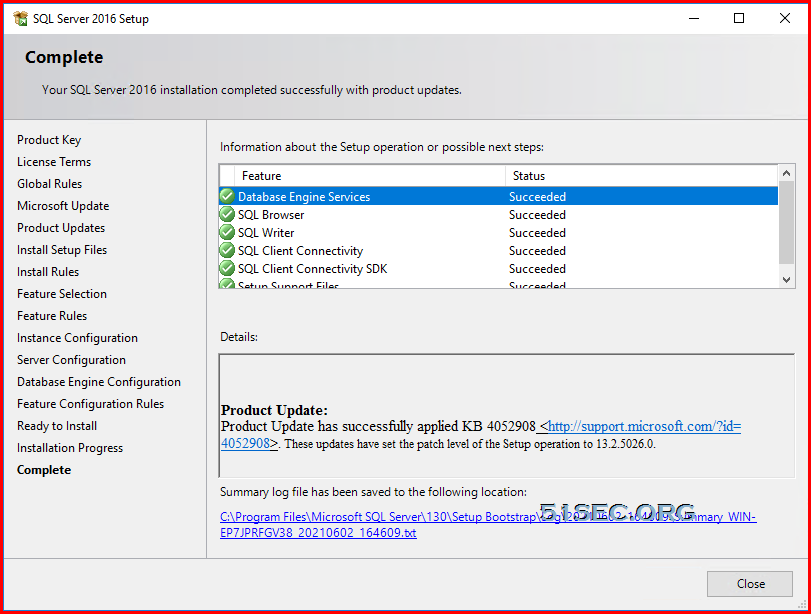Minimize the SQL Server 2016 Setup window
Image resolution: width=811 pixels, height=614 pixels.
694,19
